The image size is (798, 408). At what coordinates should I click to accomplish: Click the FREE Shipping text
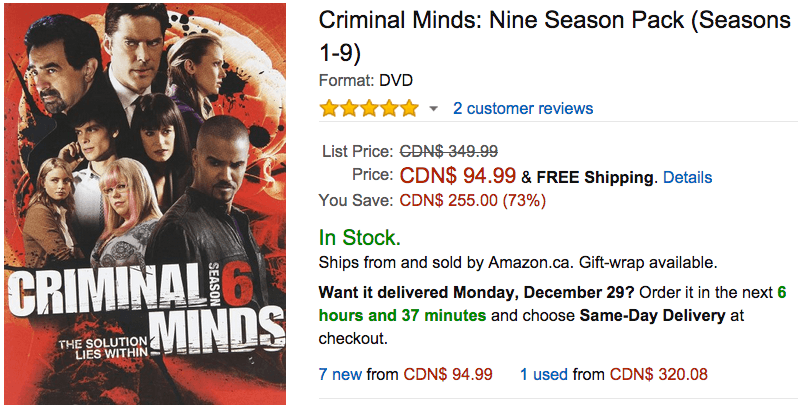click(595, 177)
